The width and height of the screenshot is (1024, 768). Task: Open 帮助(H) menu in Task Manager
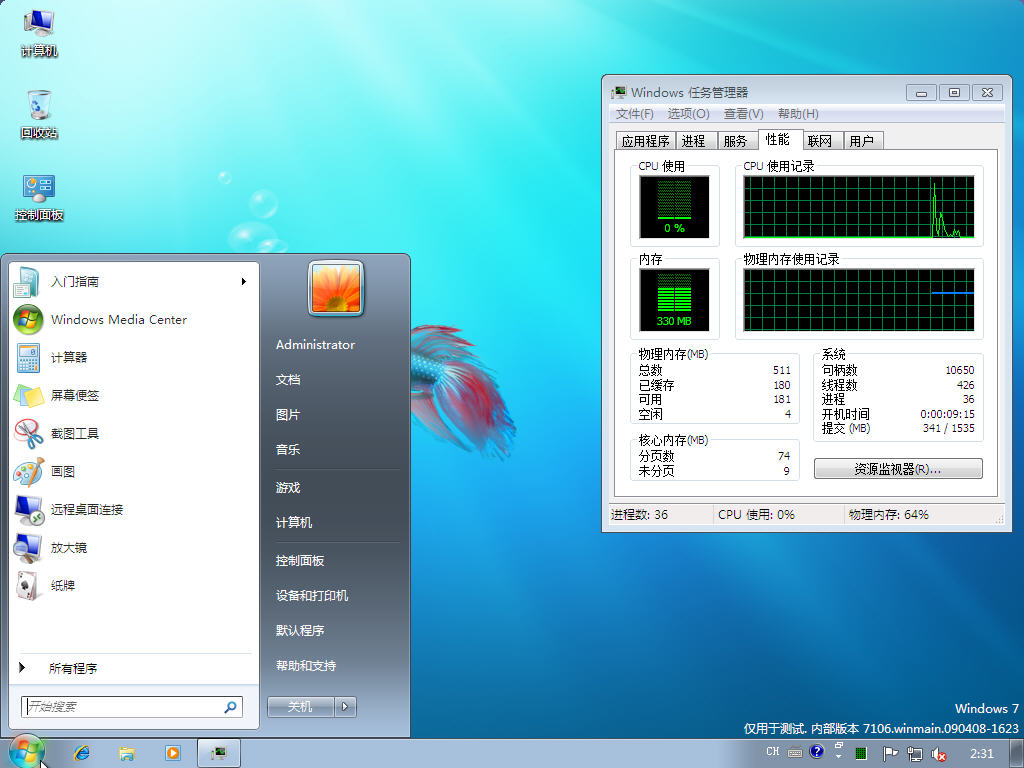coord(798,114)
